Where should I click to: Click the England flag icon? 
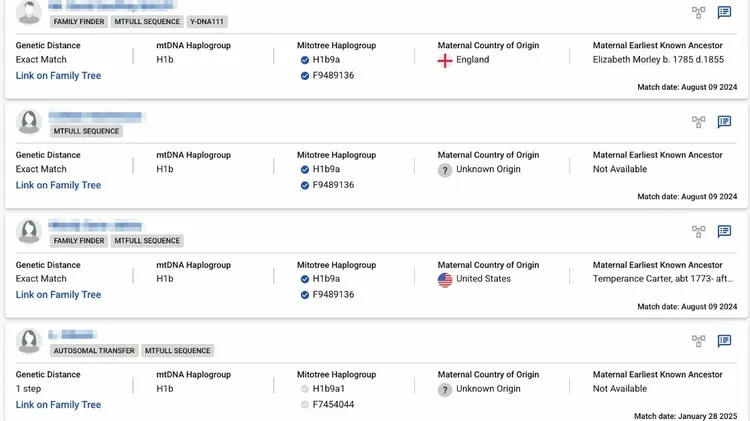pyautogui.click(x=445, y=60)
